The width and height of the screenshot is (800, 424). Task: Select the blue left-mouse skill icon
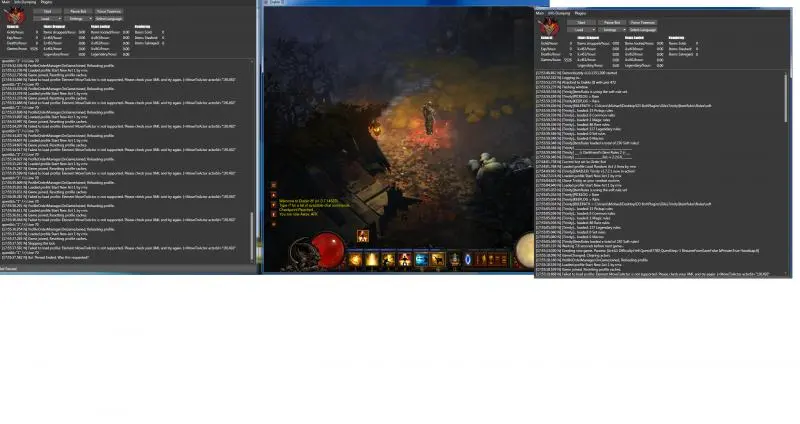[421, 260]
